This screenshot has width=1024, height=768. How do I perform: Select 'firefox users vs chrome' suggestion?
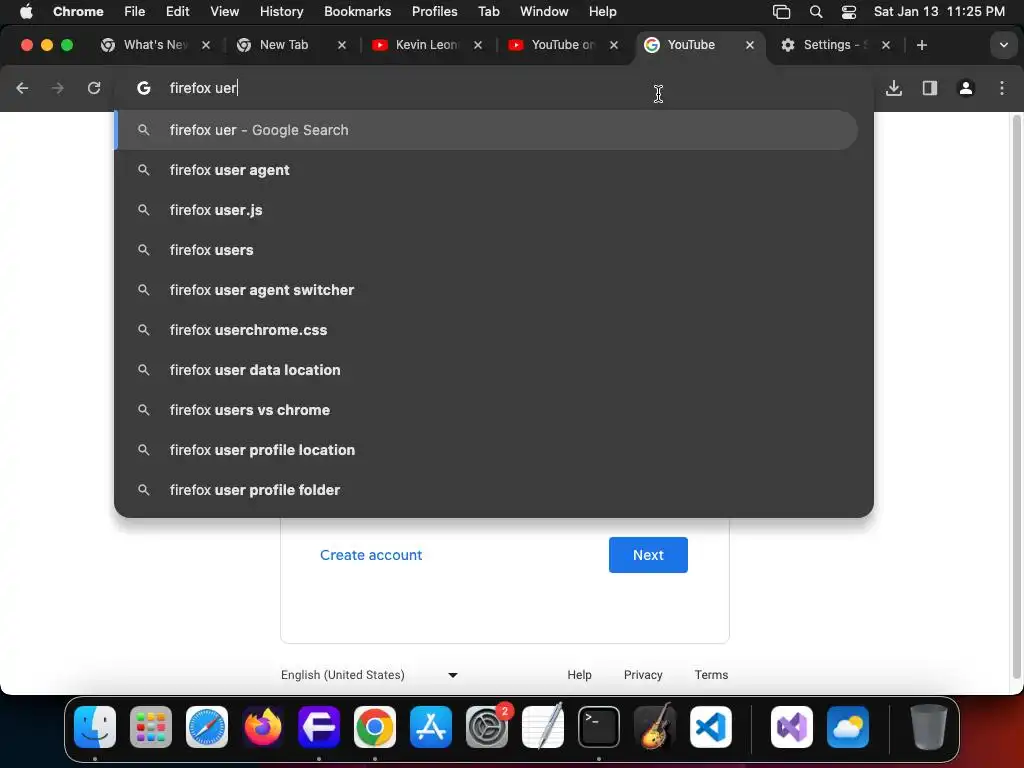pos(487,410)
